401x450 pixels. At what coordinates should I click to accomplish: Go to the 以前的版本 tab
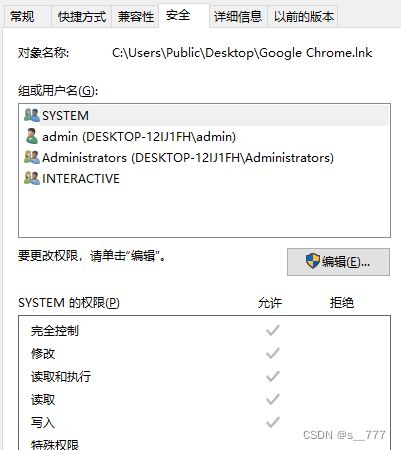303,16
